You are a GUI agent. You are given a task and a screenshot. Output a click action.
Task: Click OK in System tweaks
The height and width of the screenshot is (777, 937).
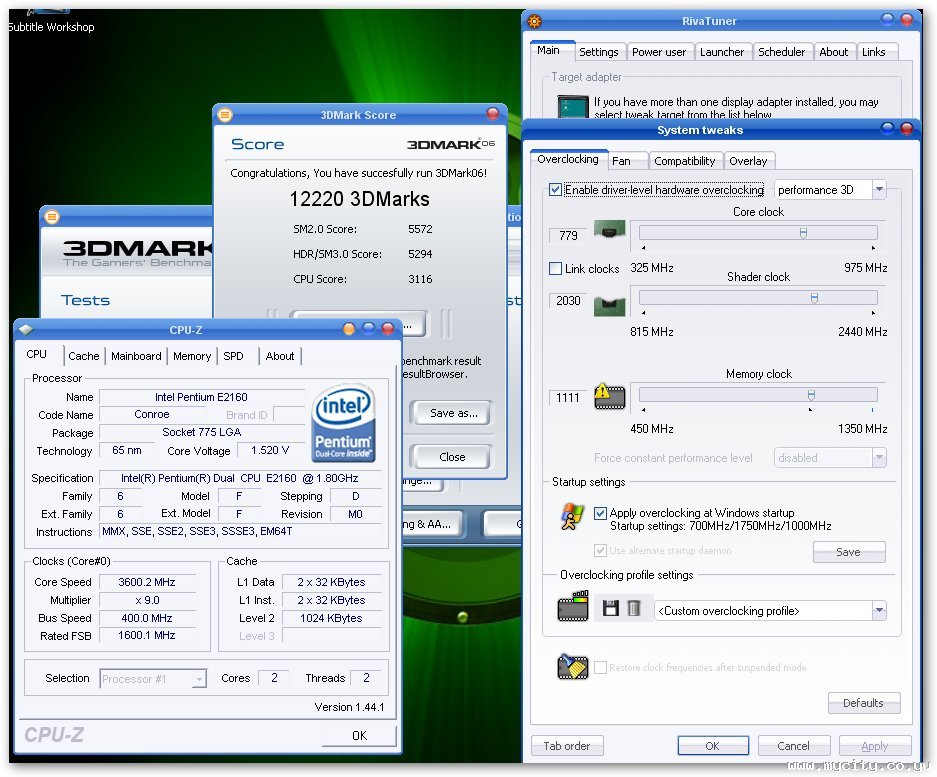[x=712, y=746]
